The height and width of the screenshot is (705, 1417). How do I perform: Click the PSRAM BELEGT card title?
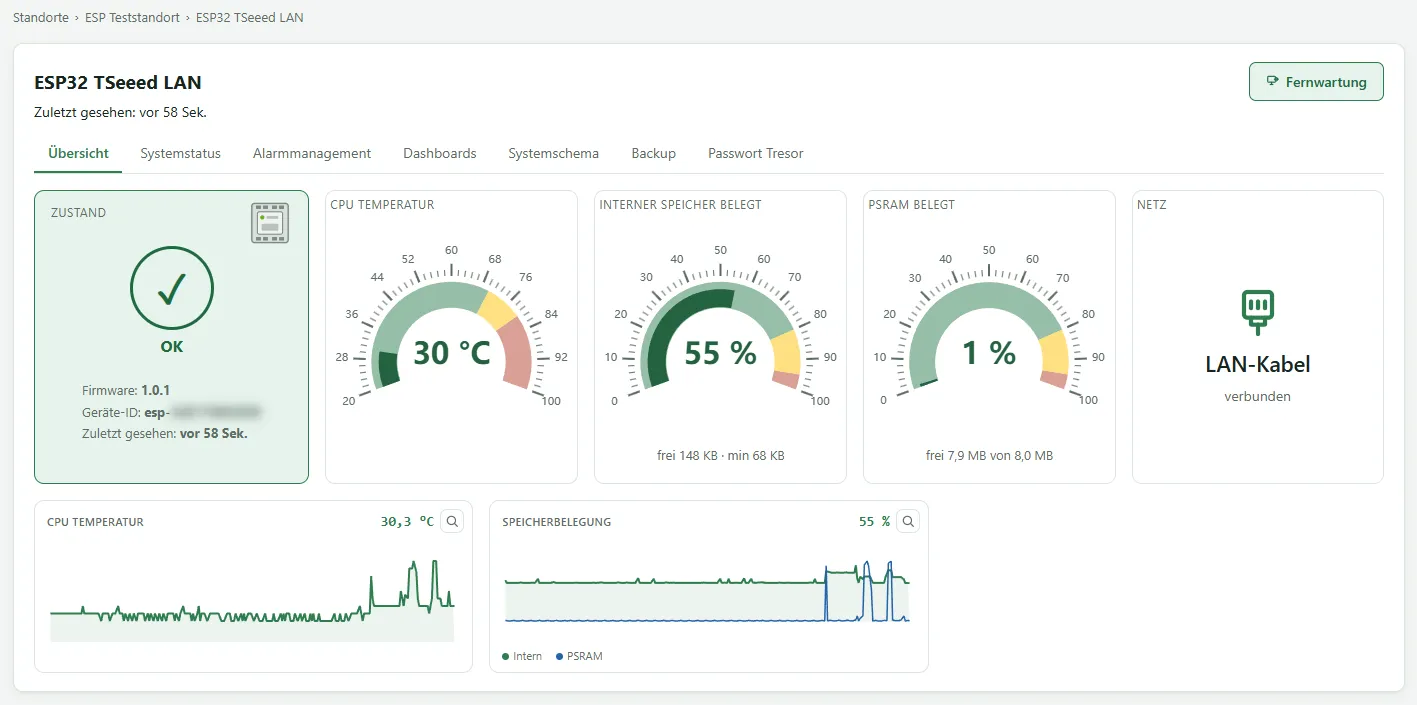pos(911,205)
